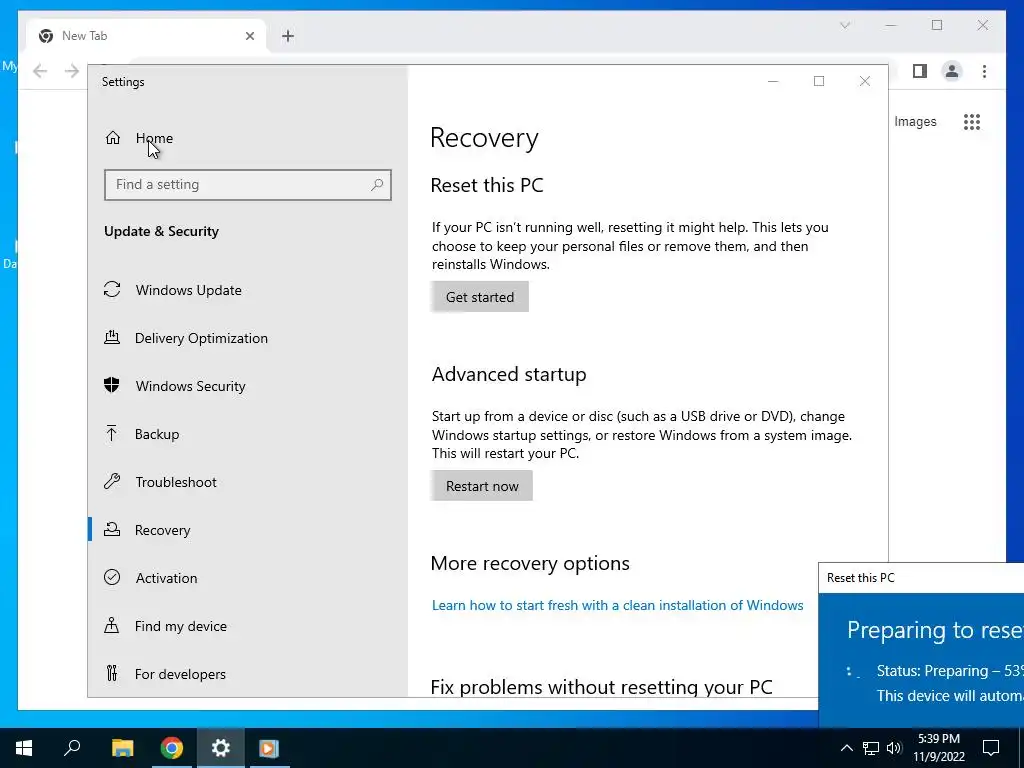Screen dimensions: 1024x768
Task: Click Get started under Reset this PC
Action: point(479,296)
